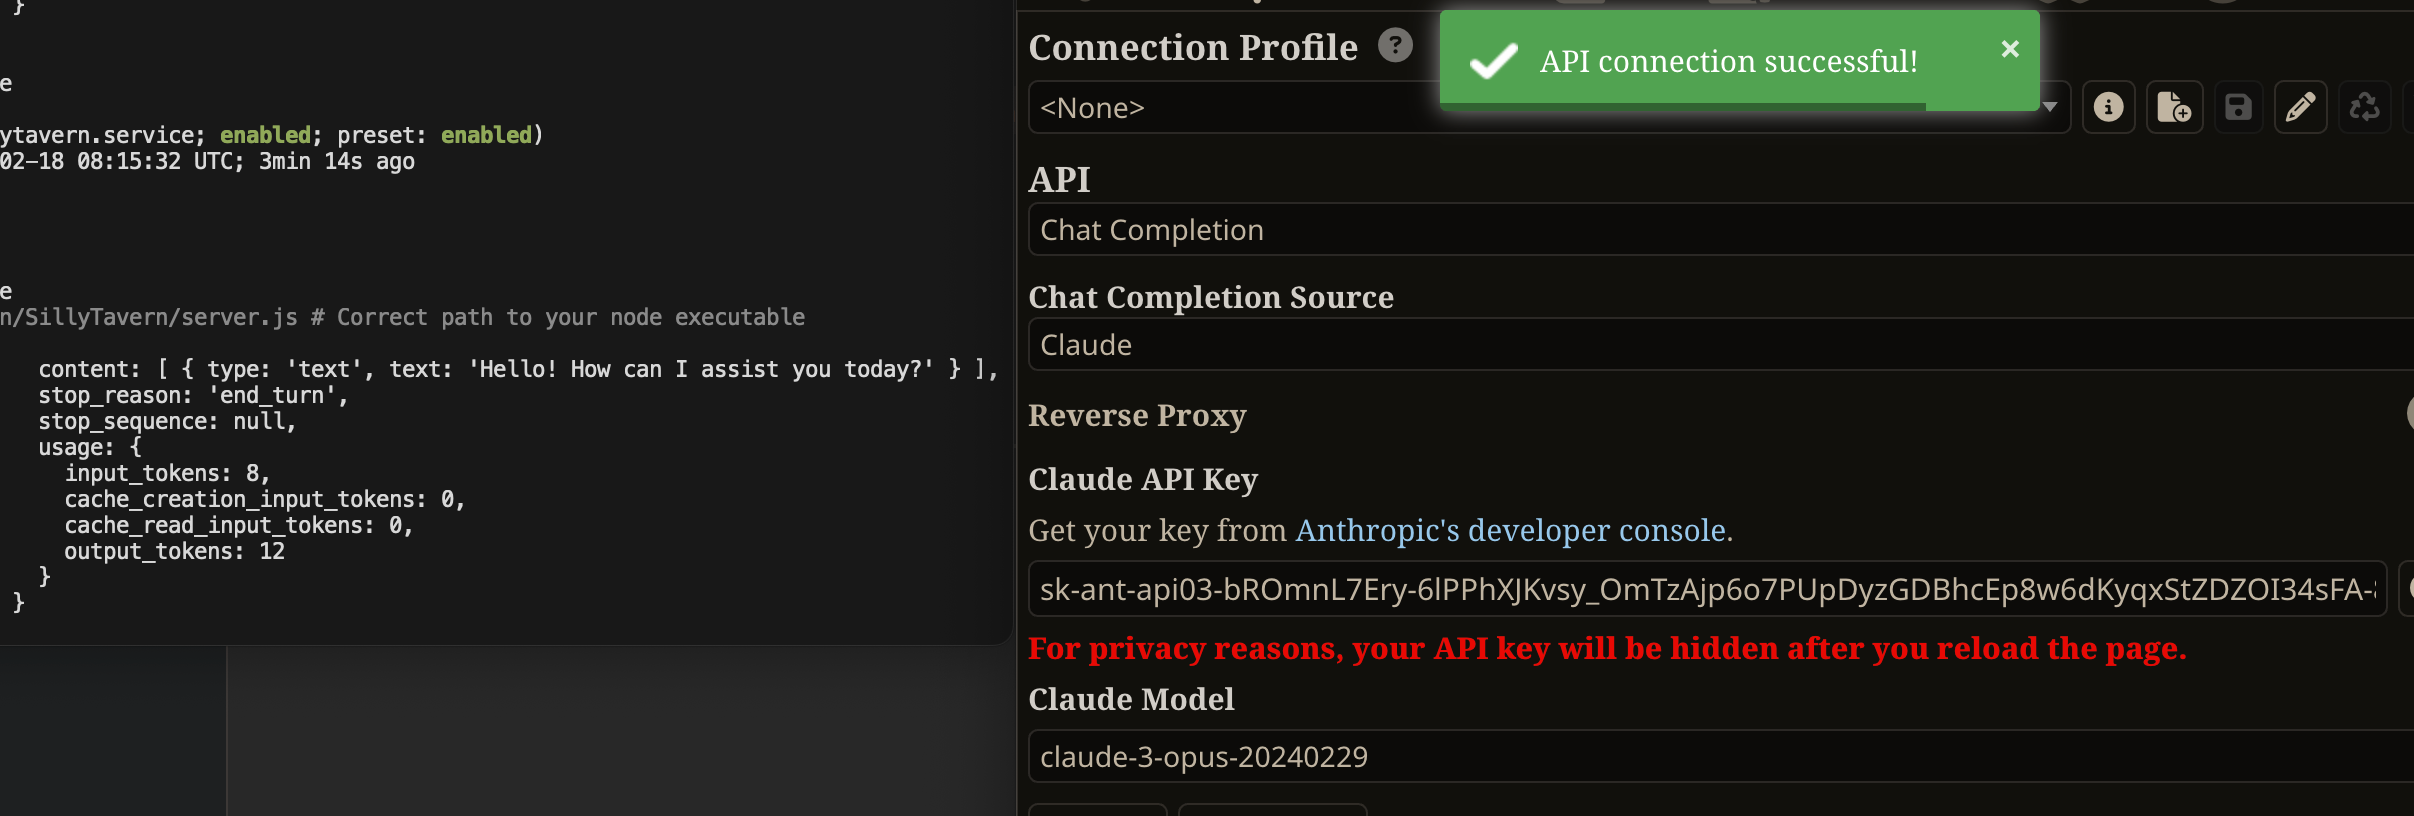Focus the Claude API Key text field
This screenshot has height=816, width=2414.
click(x=1708, y=589)
